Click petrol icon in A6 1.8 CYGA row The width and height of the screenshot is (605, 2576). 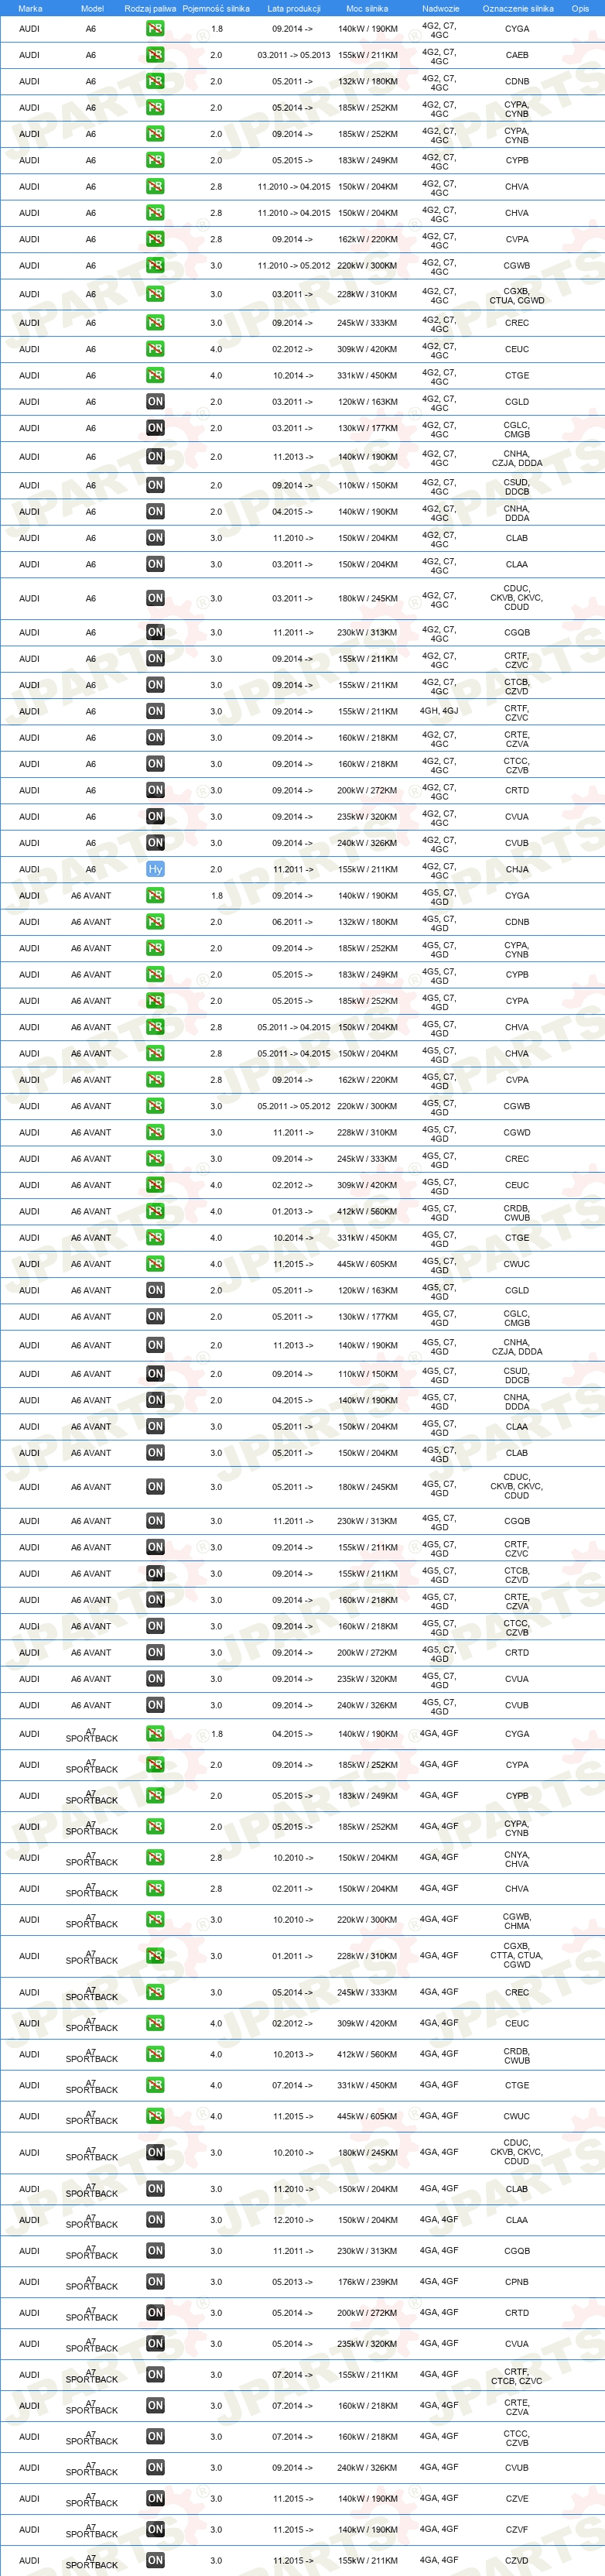155,29
